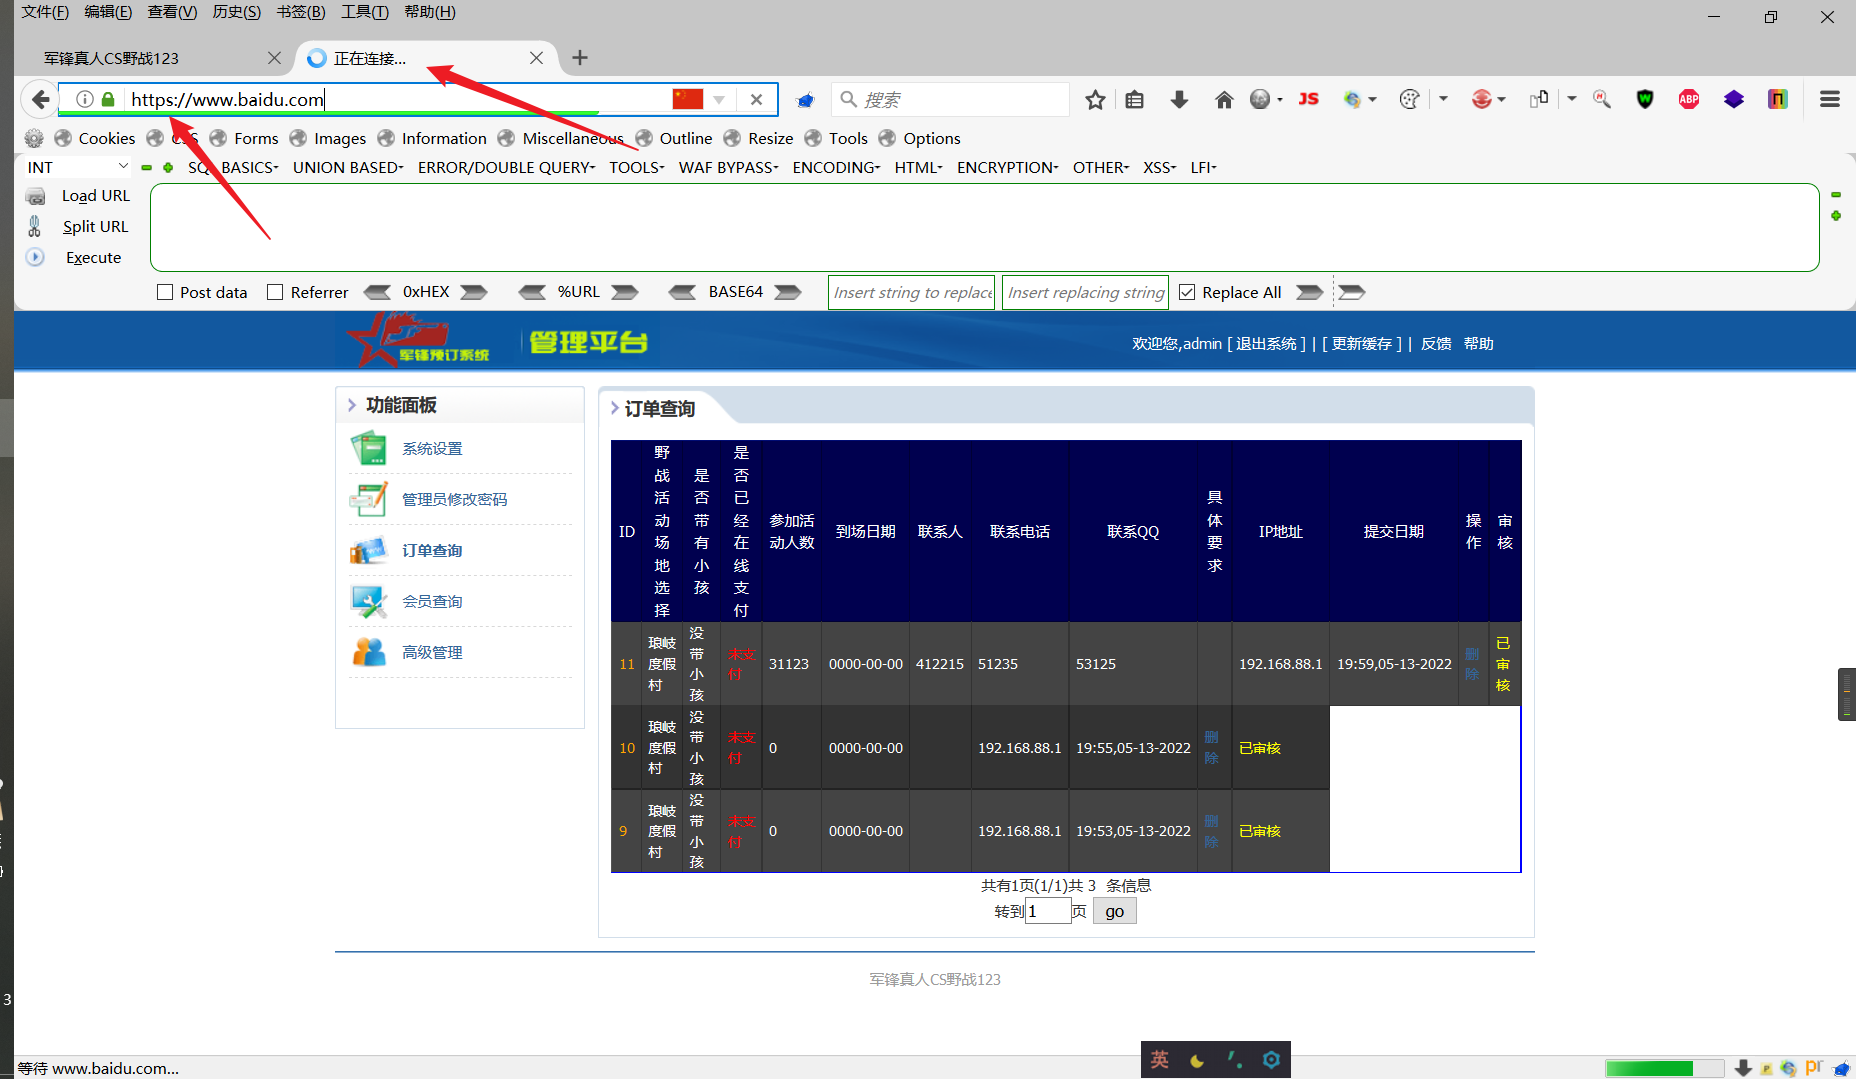Disable JavaScript via the JS toolbar icon
Image resolution: width=1856 pixels, height=1079 pixels.
[1308, 99]
